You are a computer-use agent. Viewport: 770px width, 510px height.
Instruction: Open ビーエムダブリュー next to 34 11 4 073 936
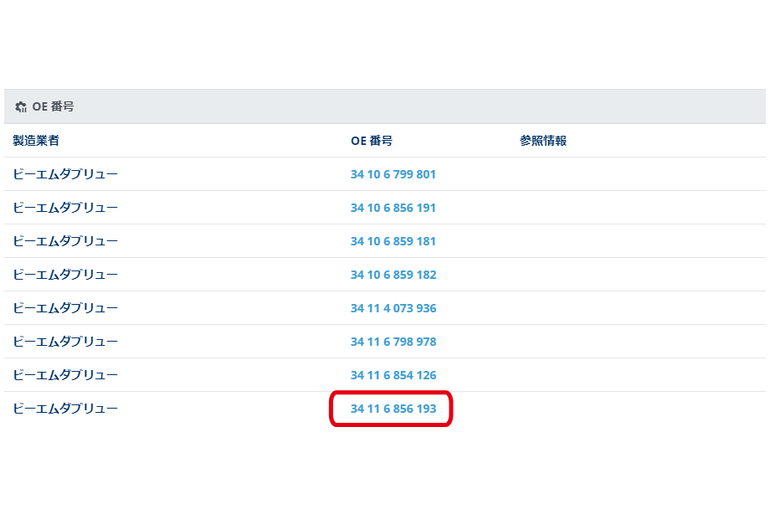65,308
